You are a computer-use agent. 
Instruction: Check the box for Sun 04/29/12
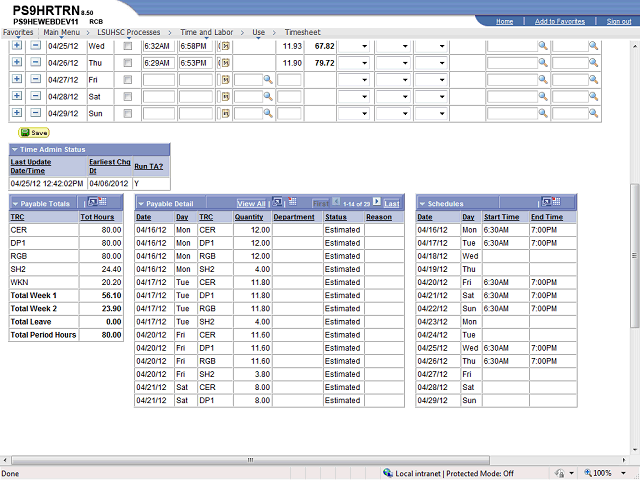click(127, 113)
